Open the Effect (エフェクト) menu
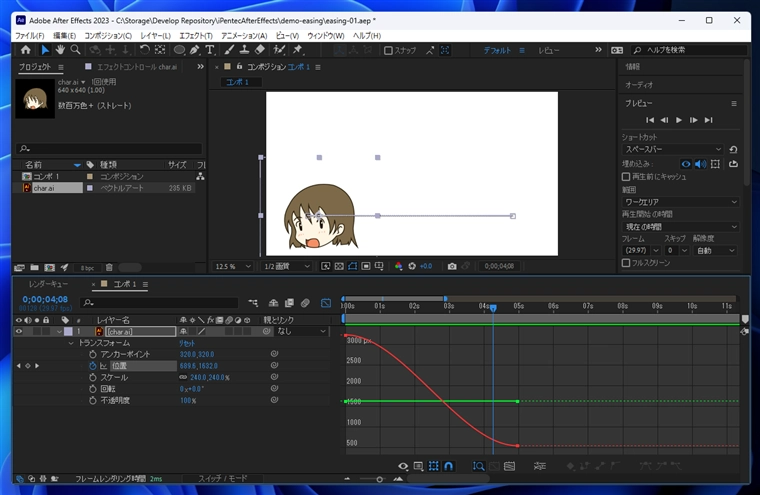760x495 pixels. (196, 36)
